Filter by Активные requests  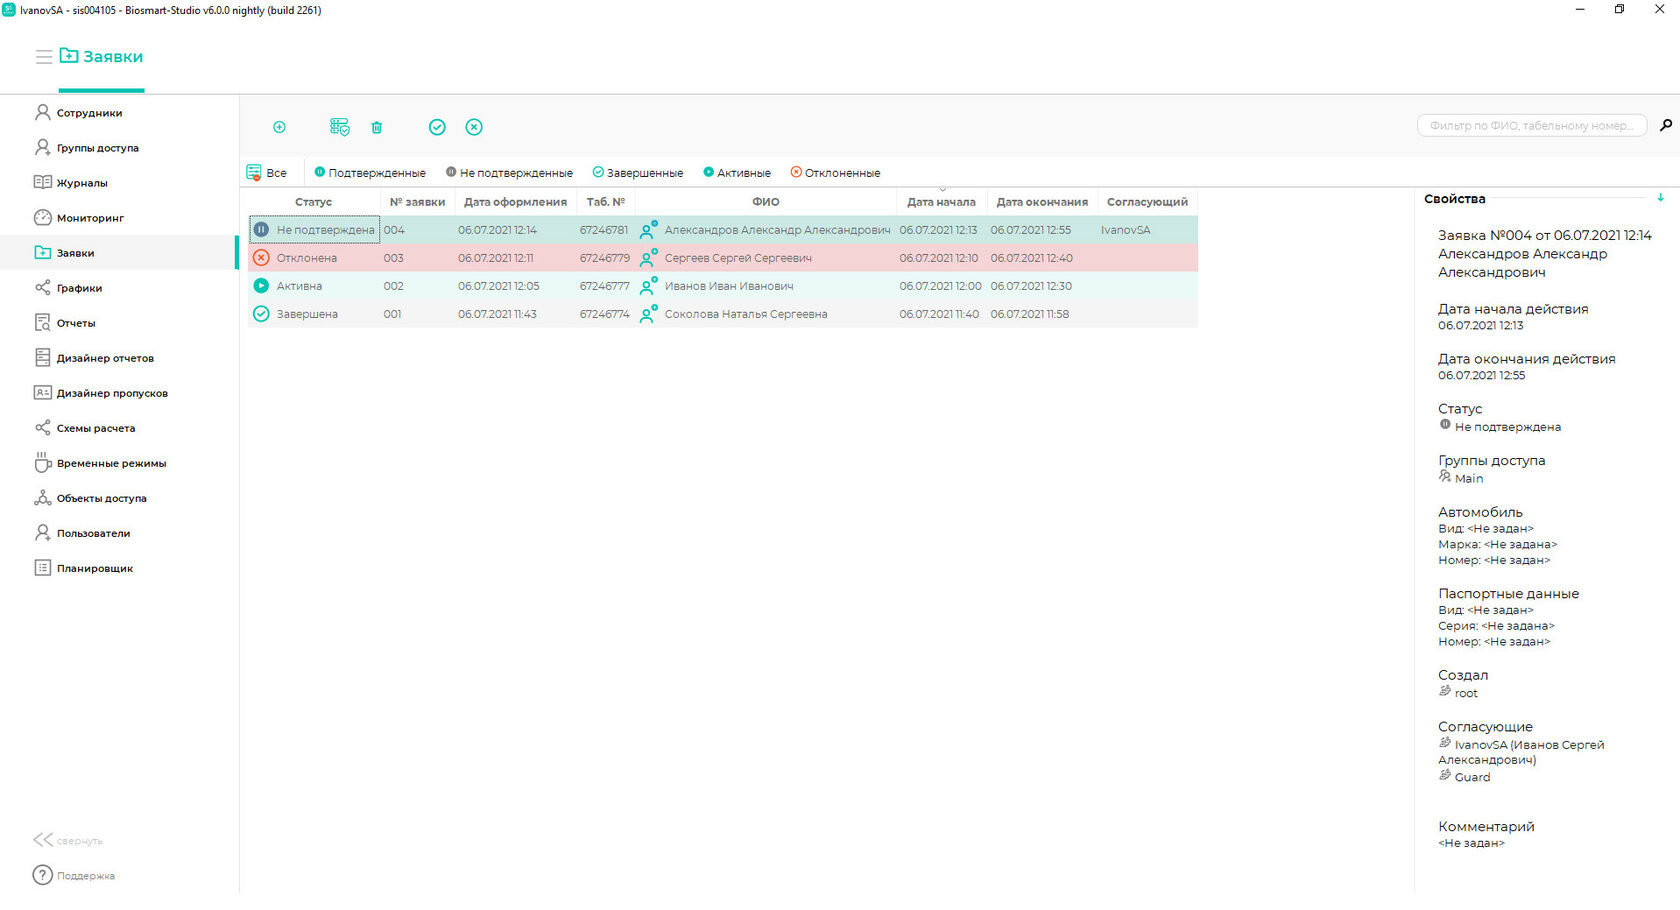[737, 172]
